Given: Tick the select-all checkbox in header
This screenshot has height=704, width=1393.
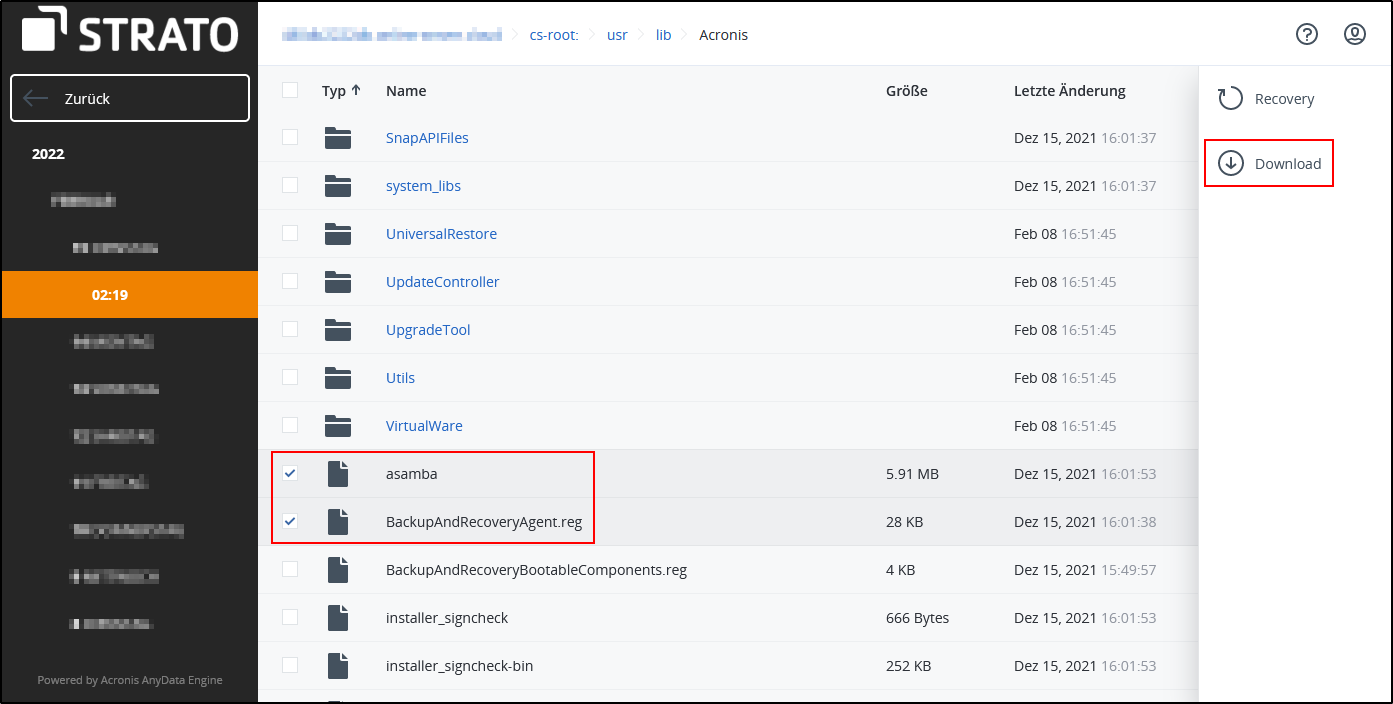Looking at the screenshot, I should (x=290, y=90).
